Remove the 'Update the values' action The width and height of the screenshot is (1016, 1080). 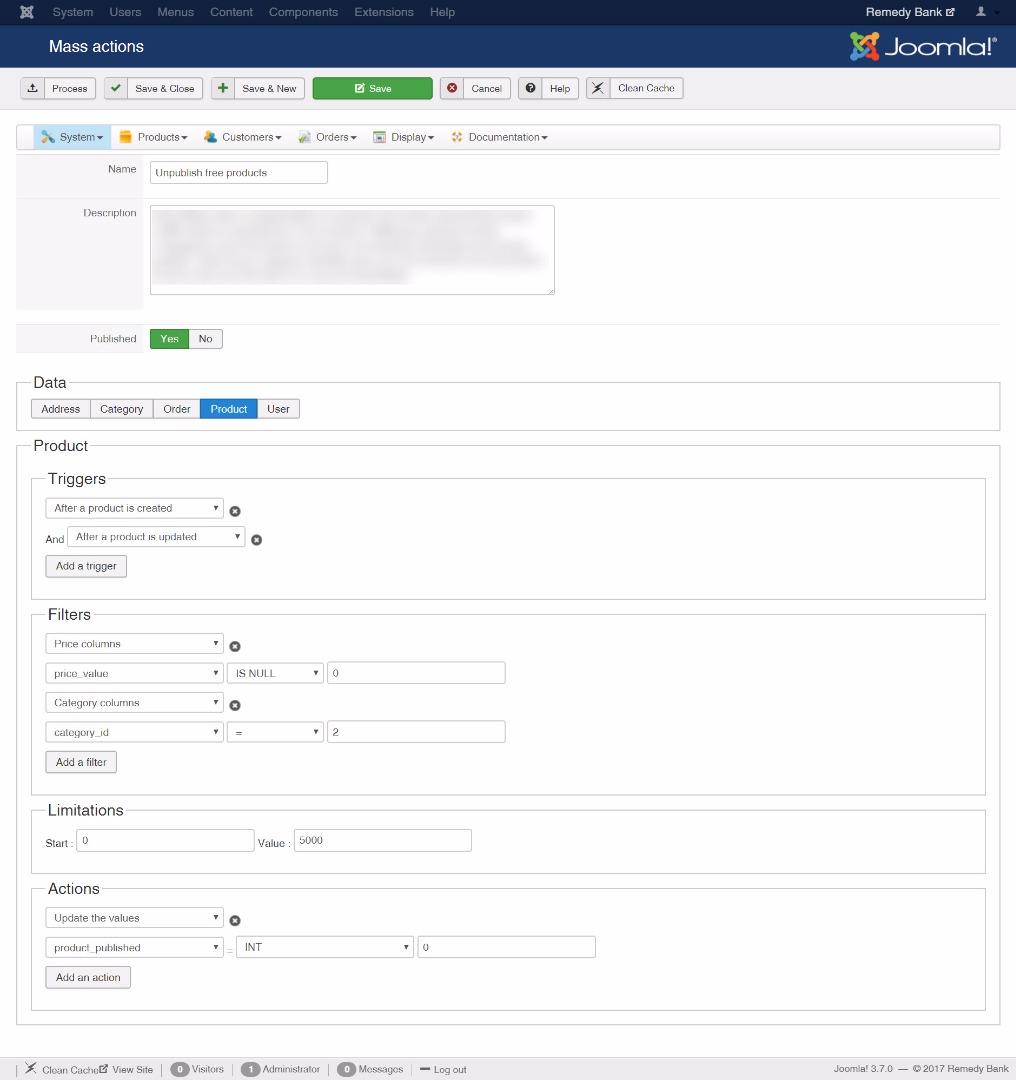click(235, 921)
